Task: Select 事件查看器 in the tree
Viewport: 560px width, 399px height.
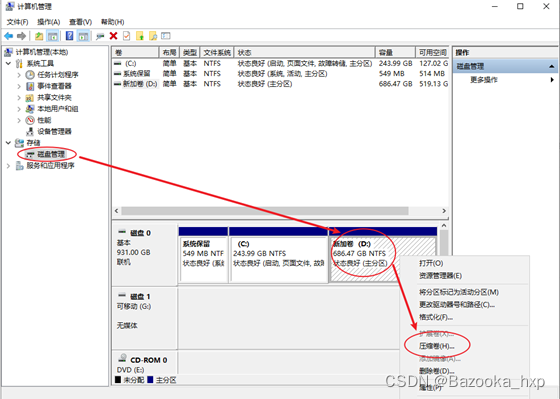Action: 54,86
